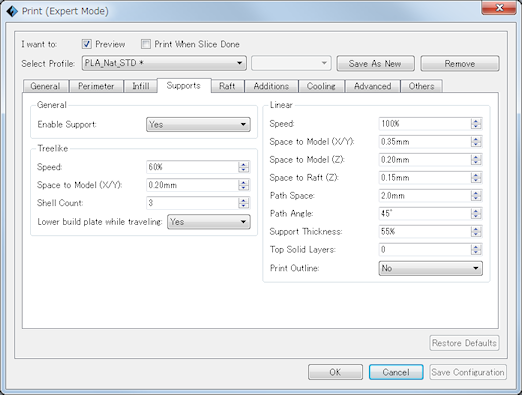Open the empty dropdown beside profile selector
Viewport: 522px width, 395px height.
point(291,63)
